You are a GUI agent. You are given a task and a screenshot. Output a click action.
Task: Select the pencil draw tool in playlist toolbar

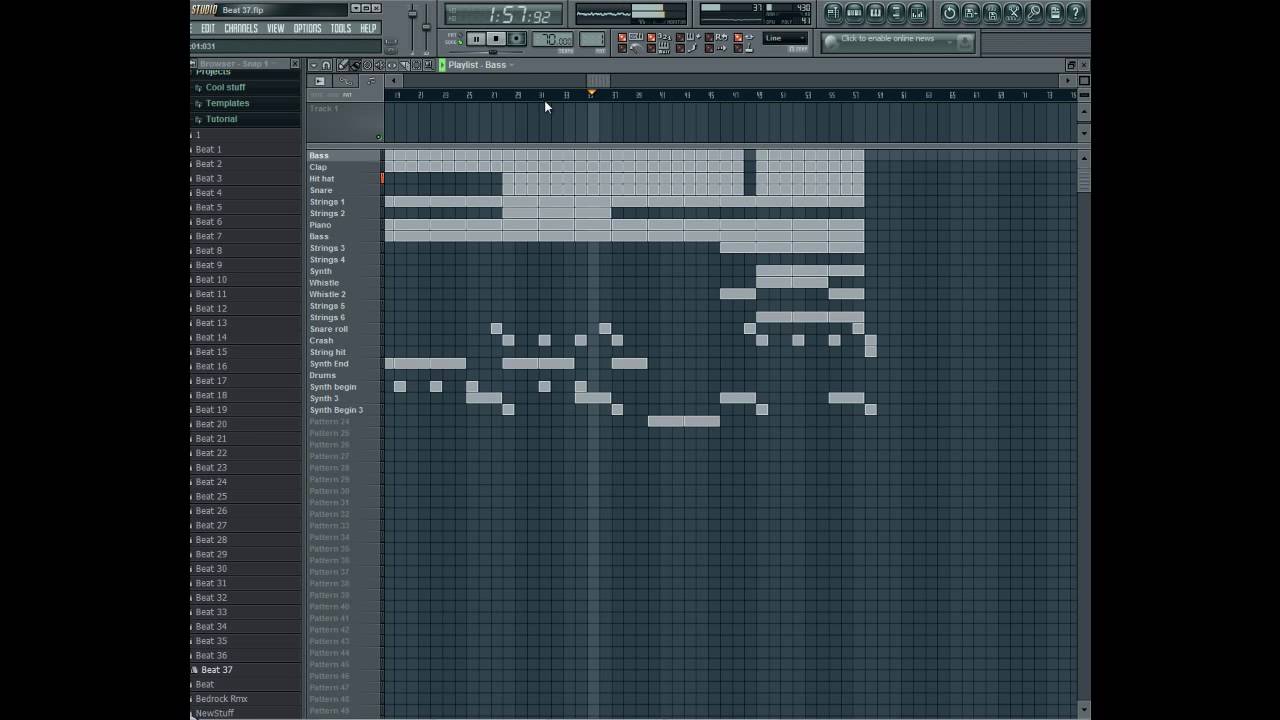[342, 65]
